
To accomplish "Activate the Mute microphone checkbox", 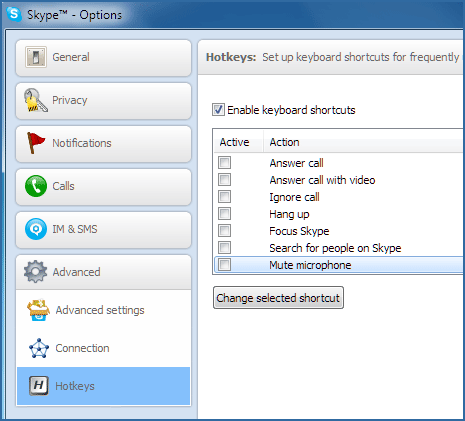I will point(224,265).
